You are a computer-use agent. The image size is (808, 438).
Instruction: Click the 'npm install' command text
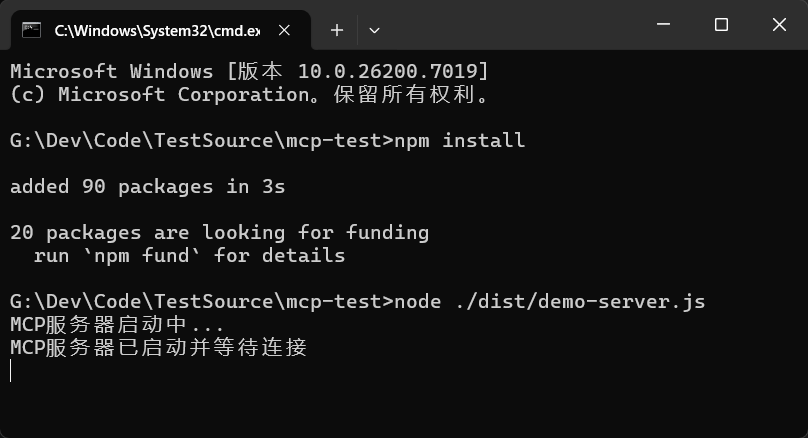[459, 140]
